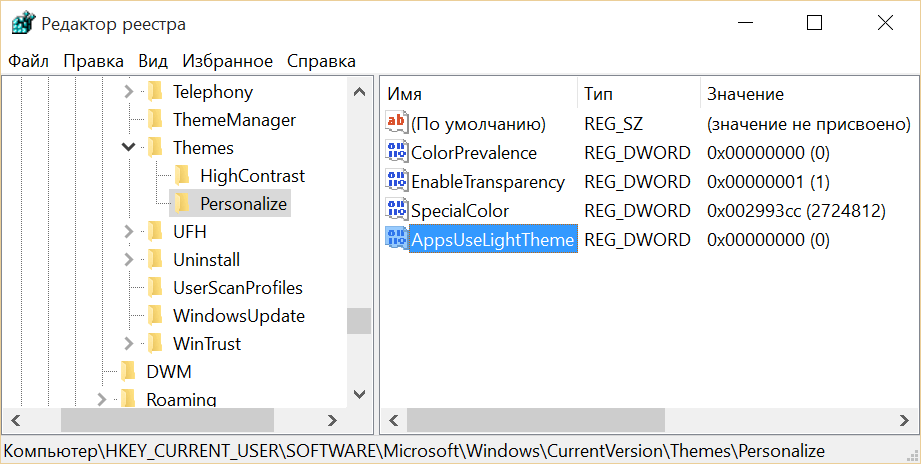
Task: Open the Вид menu
Action: pyautogui.click(x=153, y=61)
